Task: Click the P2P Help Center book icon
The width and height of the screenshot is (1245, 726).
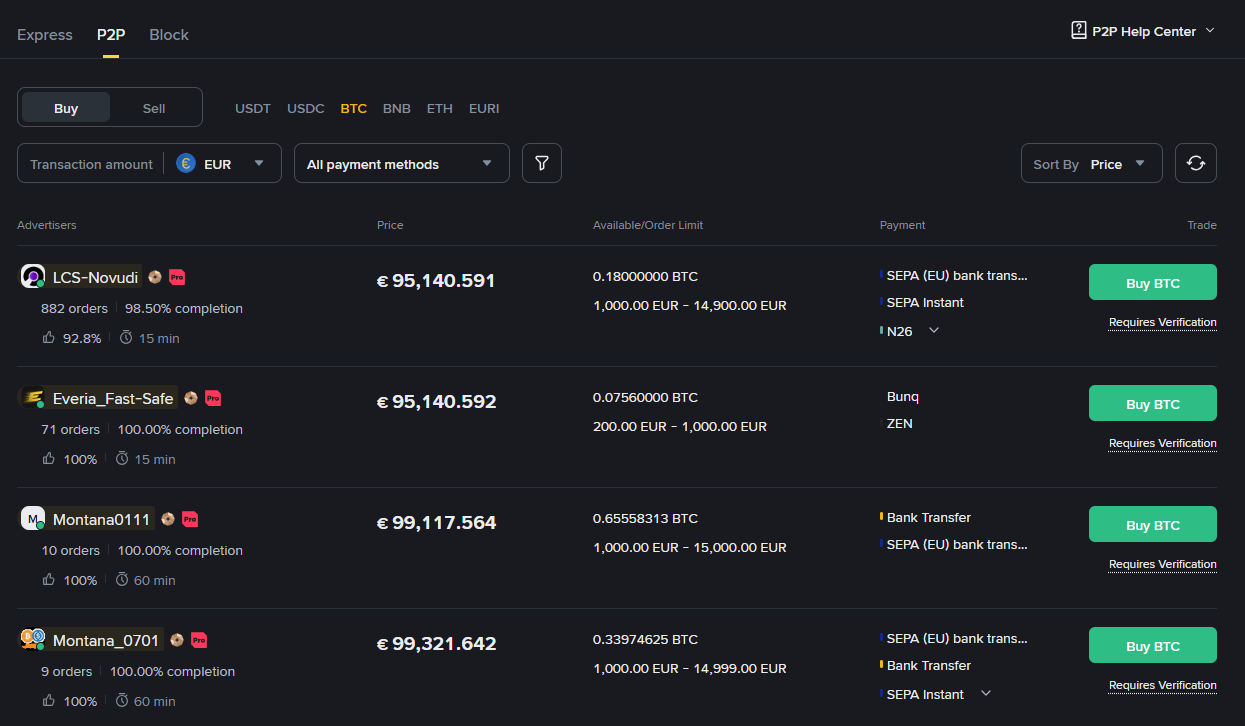Action: click(1078, 31)
